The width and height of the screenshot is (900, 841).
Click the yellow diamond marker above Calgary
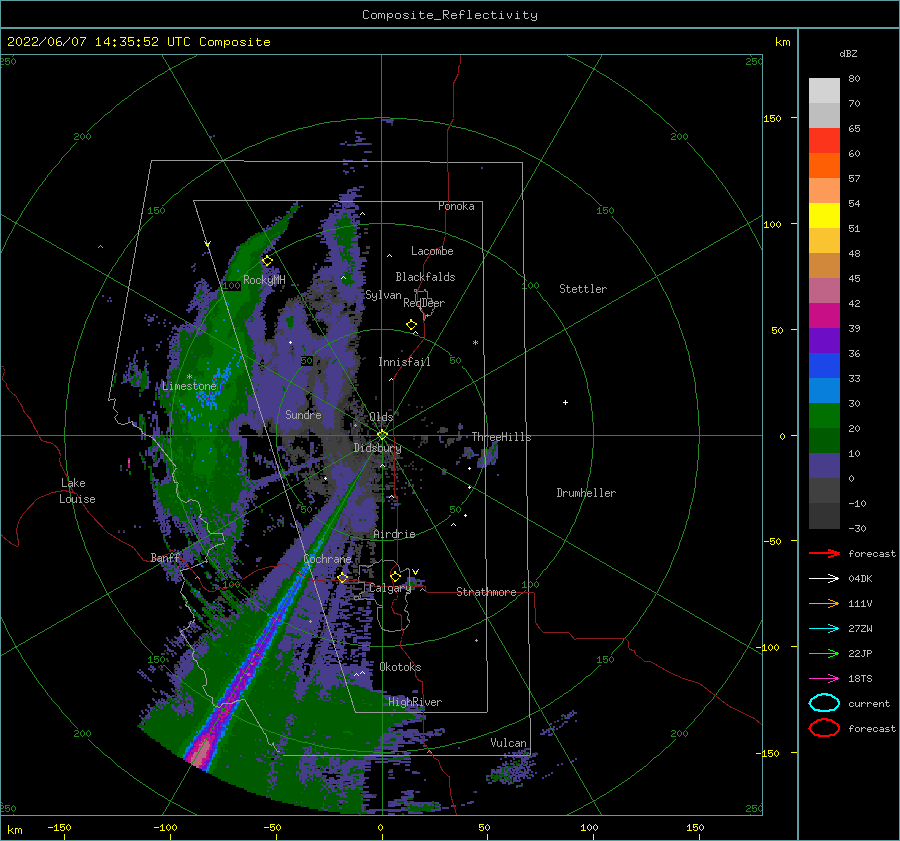click(395, 576)
